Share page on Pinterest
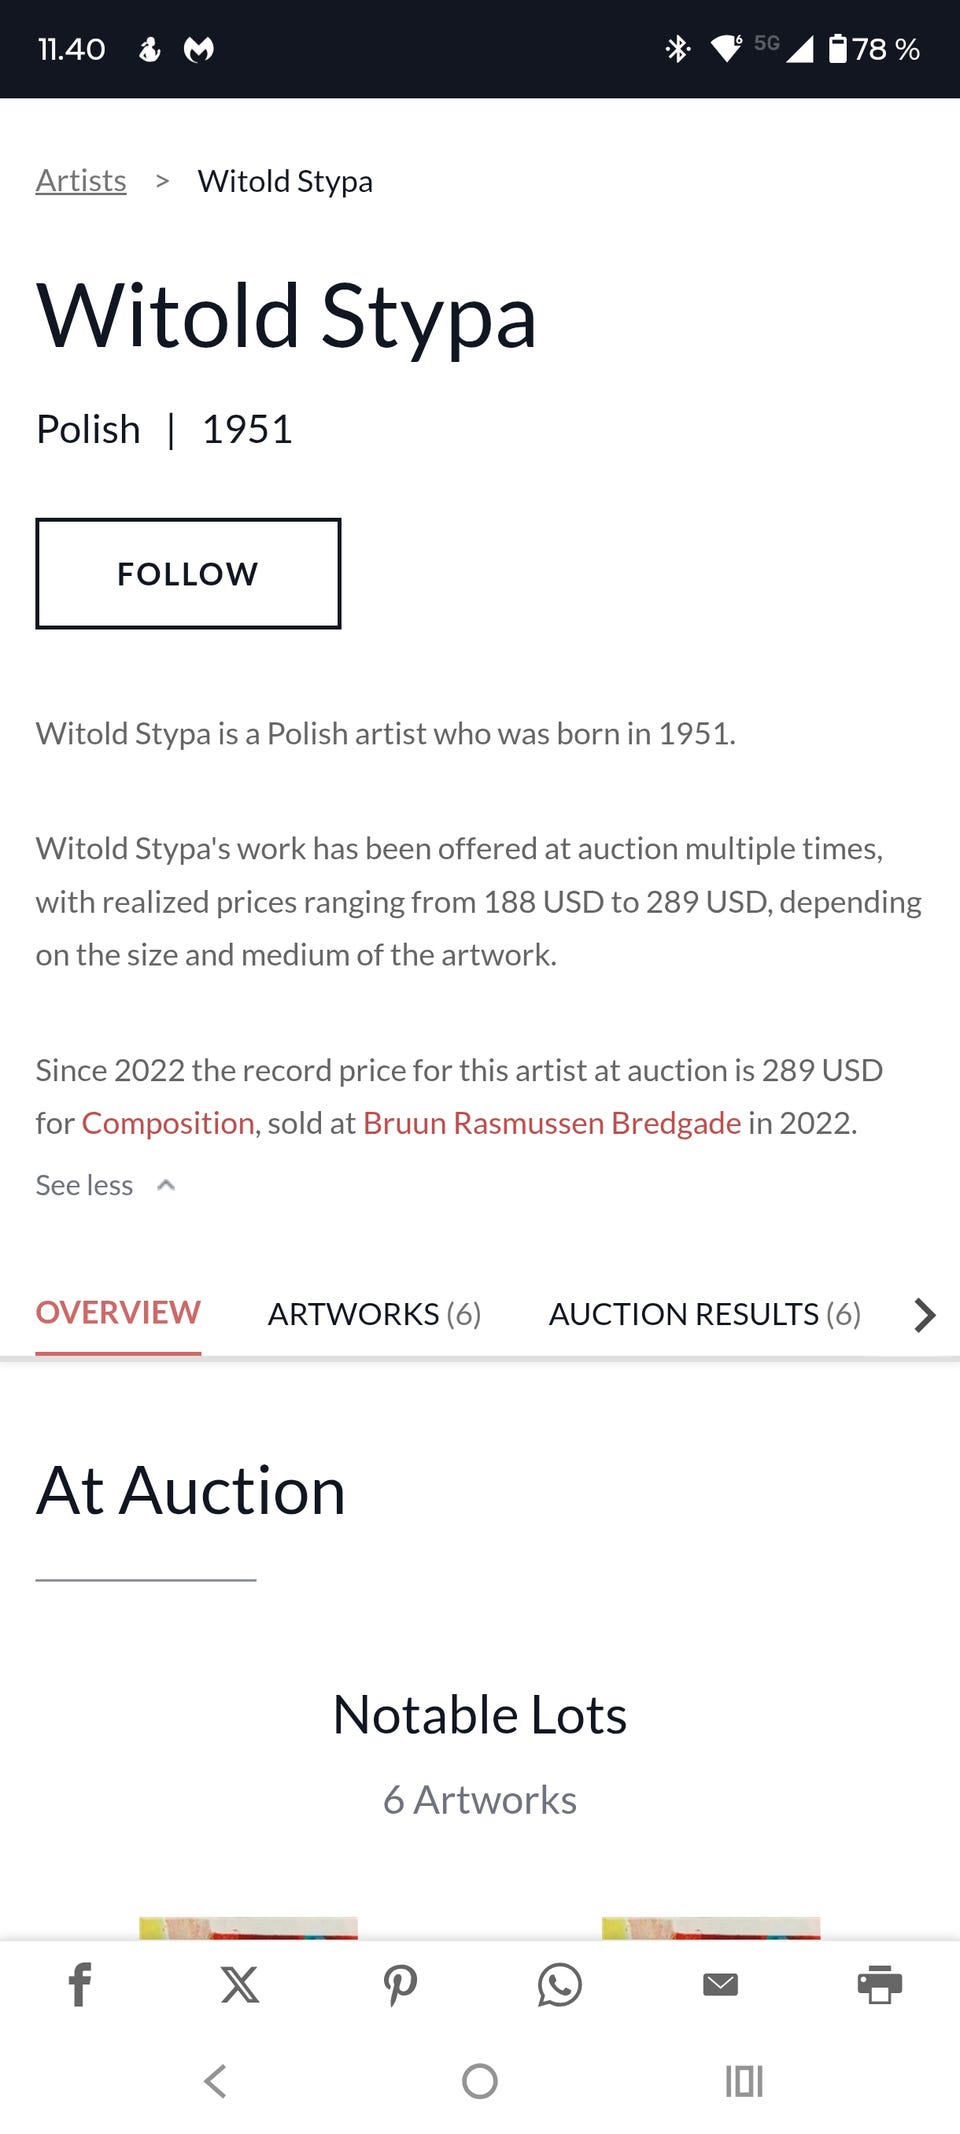Screen dimensions: 960x2134 (400, 1985)
